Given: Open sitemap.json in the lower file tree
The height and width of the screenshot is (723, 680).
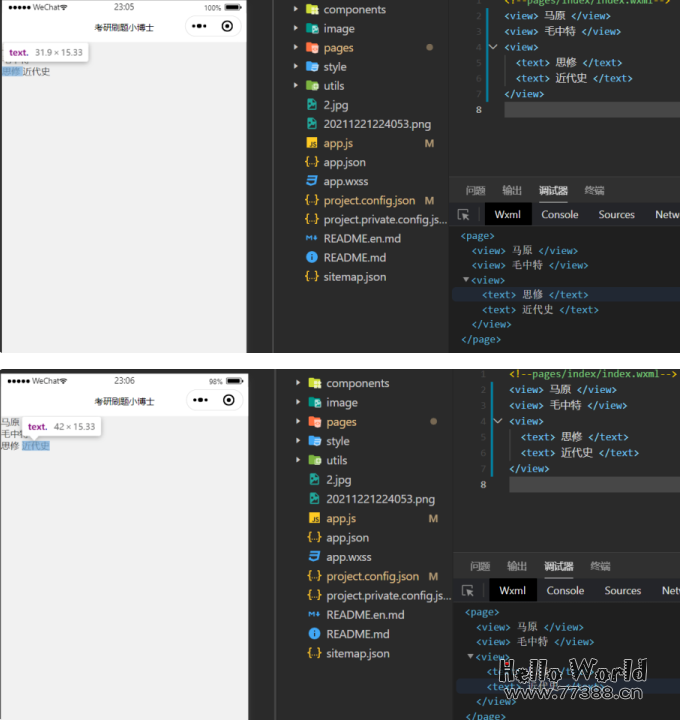Looking at the screenshot, I should pyautogui.click(x=357, y=653).
